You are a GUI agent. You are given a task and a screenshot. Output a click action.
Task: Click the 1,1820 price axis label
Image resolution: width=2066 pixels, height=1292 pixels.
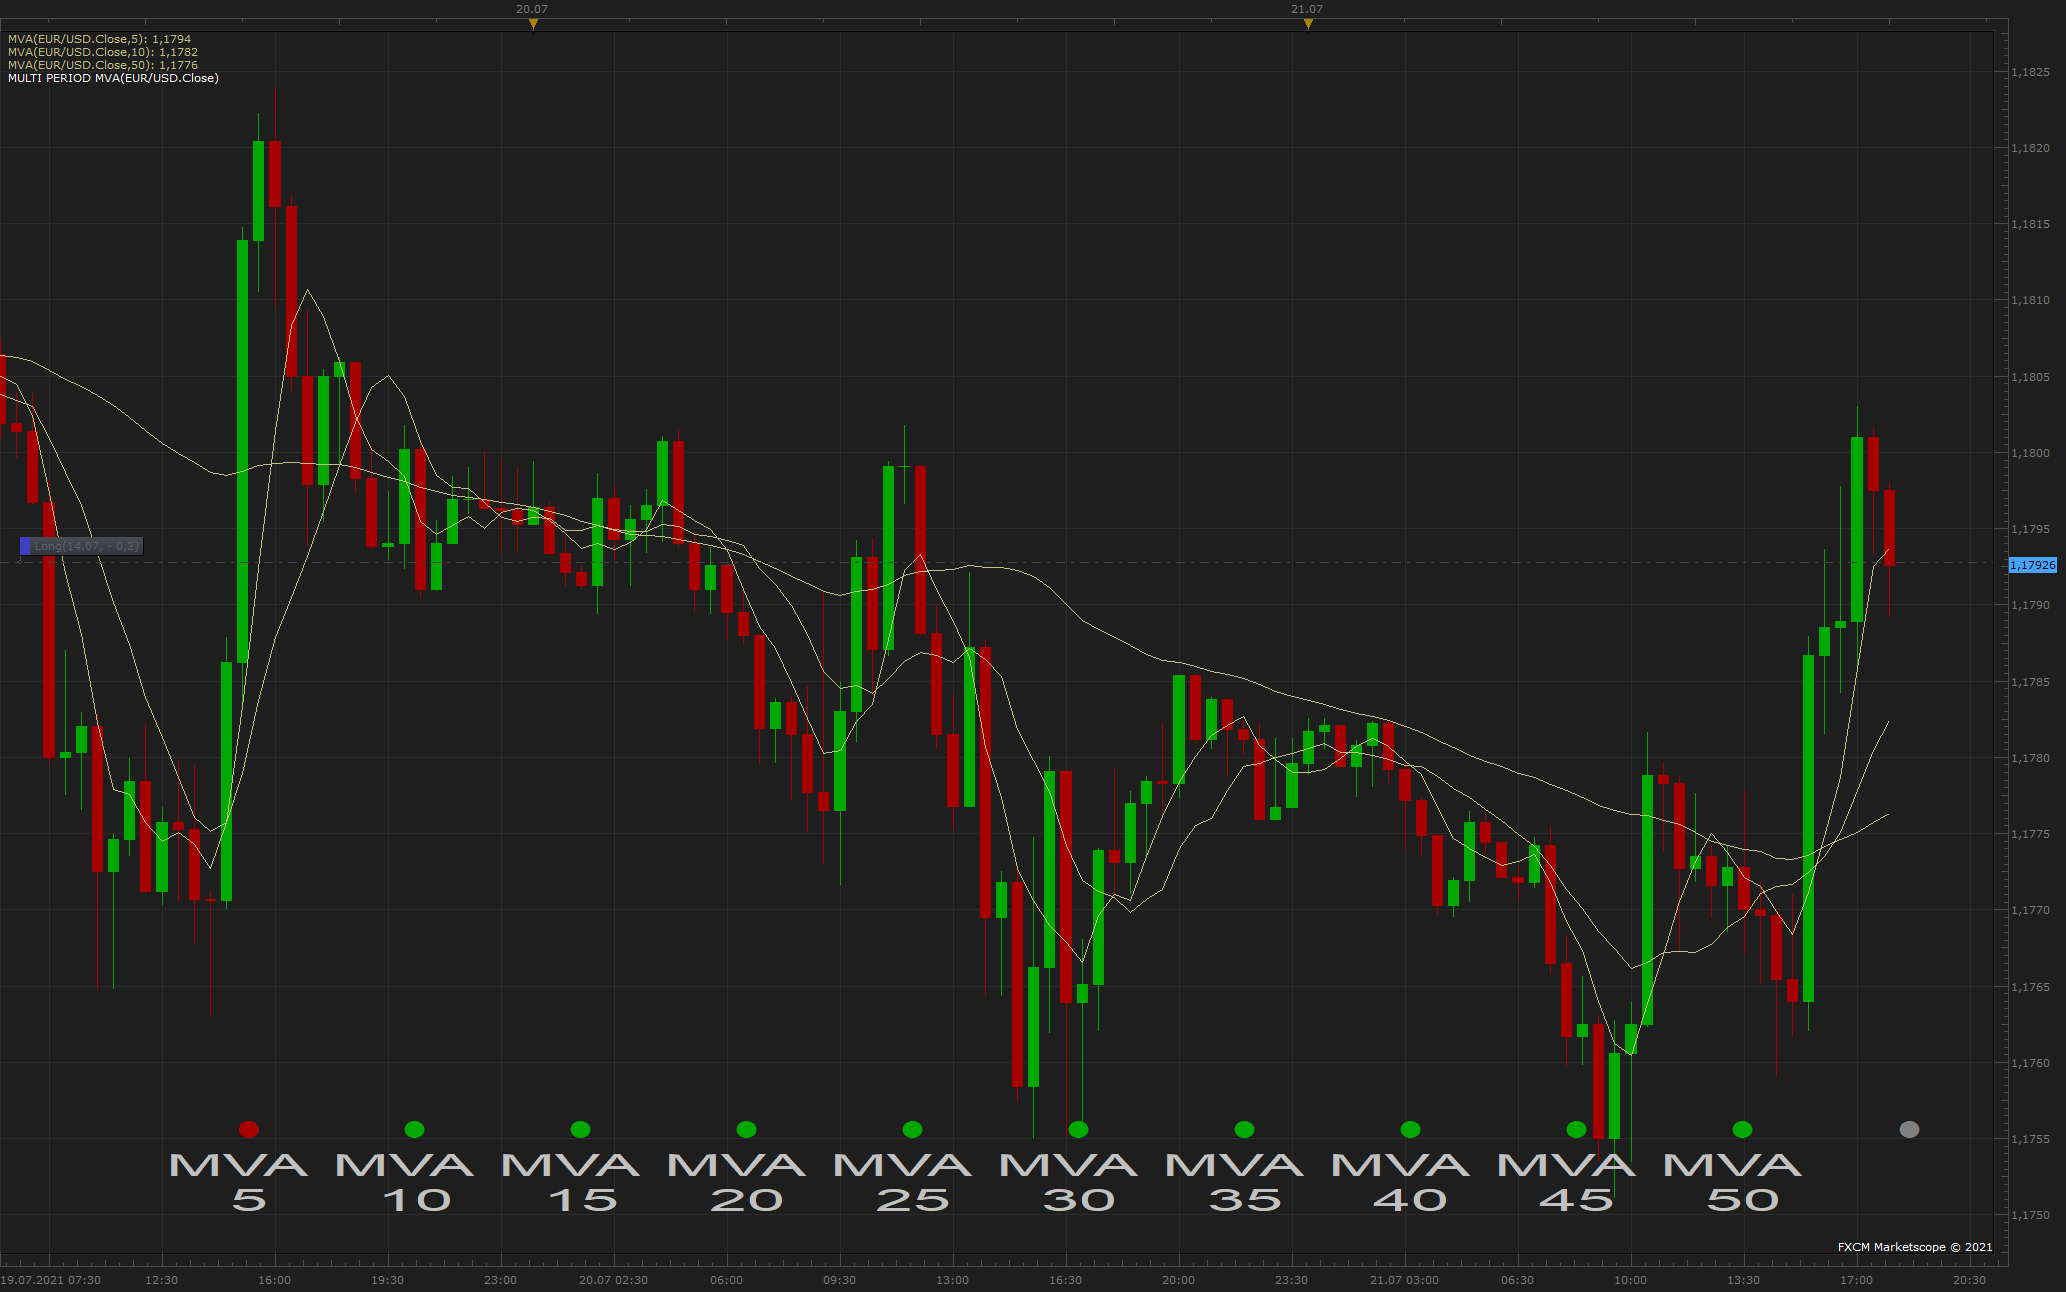2030,148
